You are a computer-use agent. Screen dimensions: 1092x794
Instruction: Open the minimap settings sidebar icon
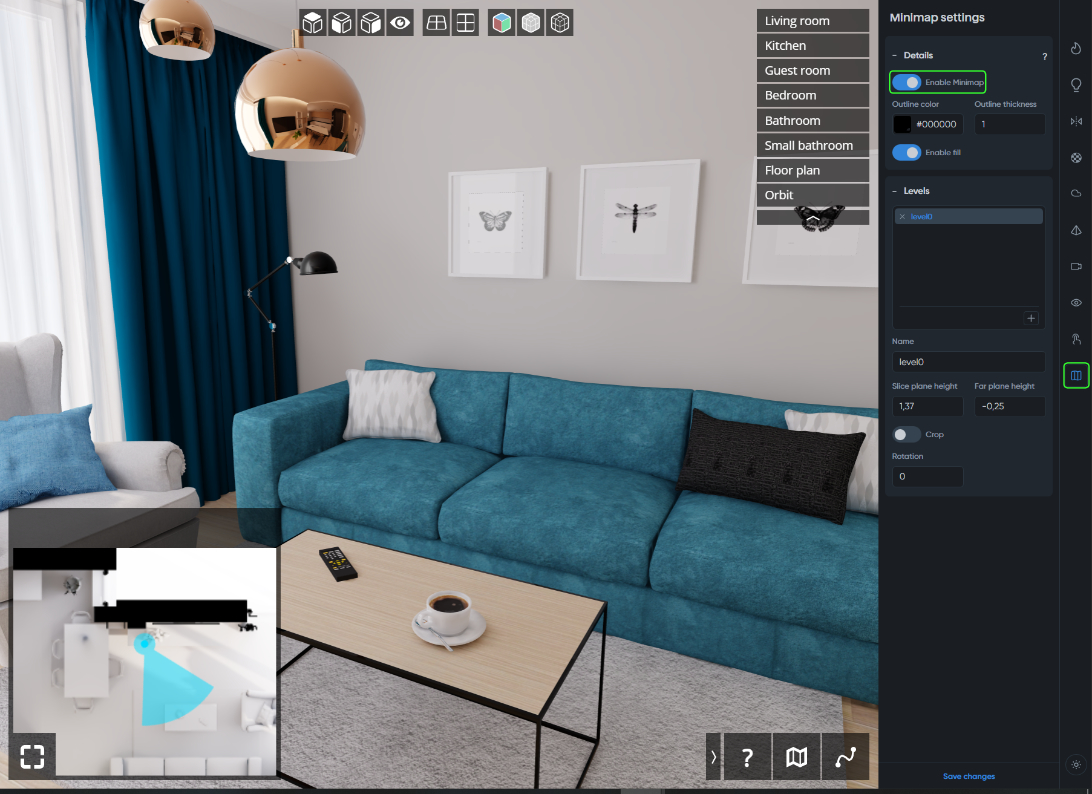pyautogui.click(x=1076, y=376)
